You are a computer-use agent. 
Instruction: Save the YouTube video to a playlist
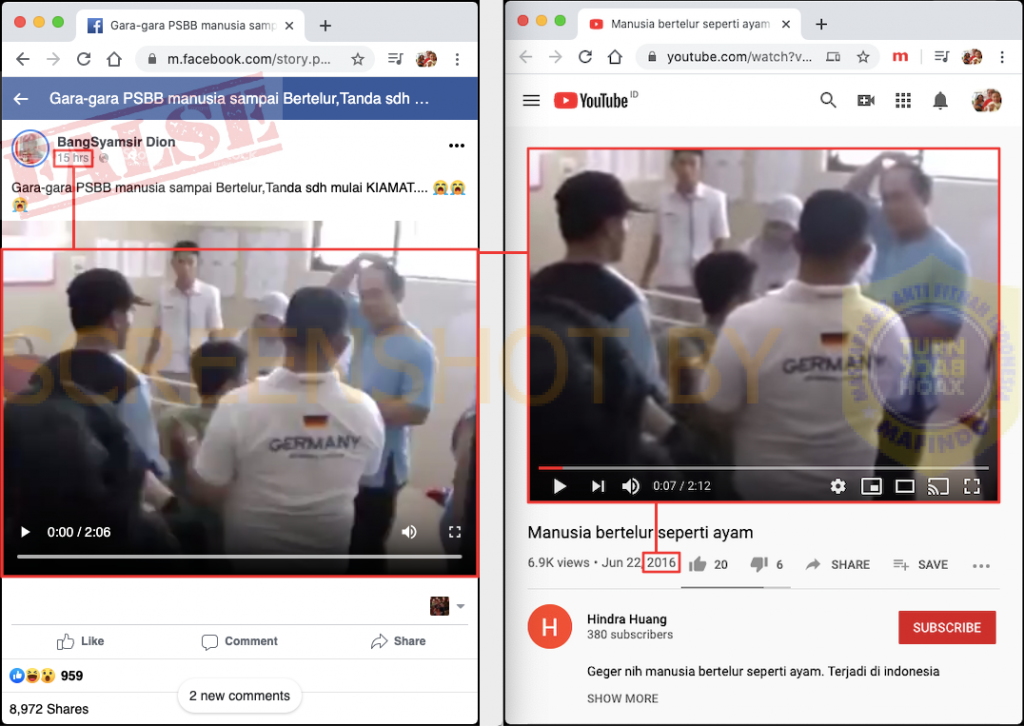921,565
